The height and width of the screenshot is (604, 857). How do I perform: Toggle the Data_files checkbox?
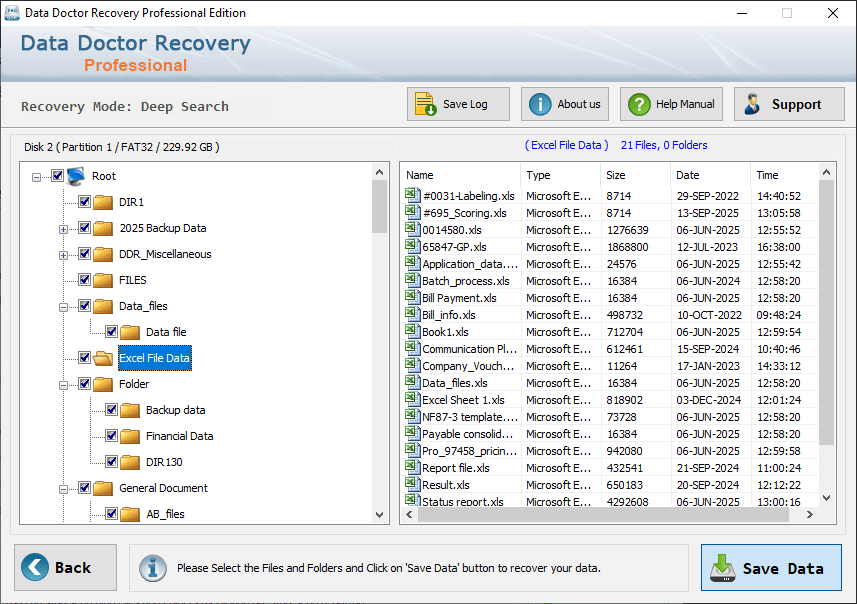(x=84, y=306)
